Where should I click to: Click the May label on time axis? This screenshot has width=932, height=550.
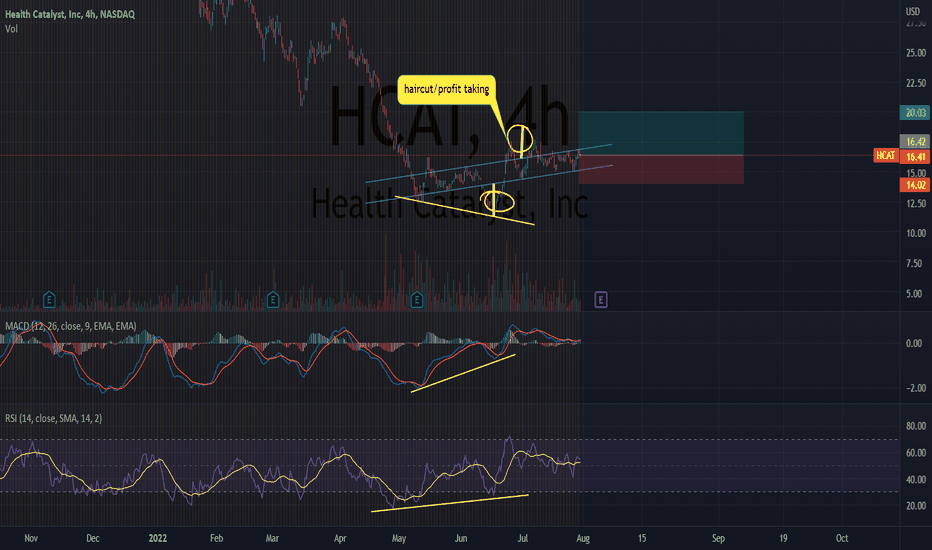(399, 538)
